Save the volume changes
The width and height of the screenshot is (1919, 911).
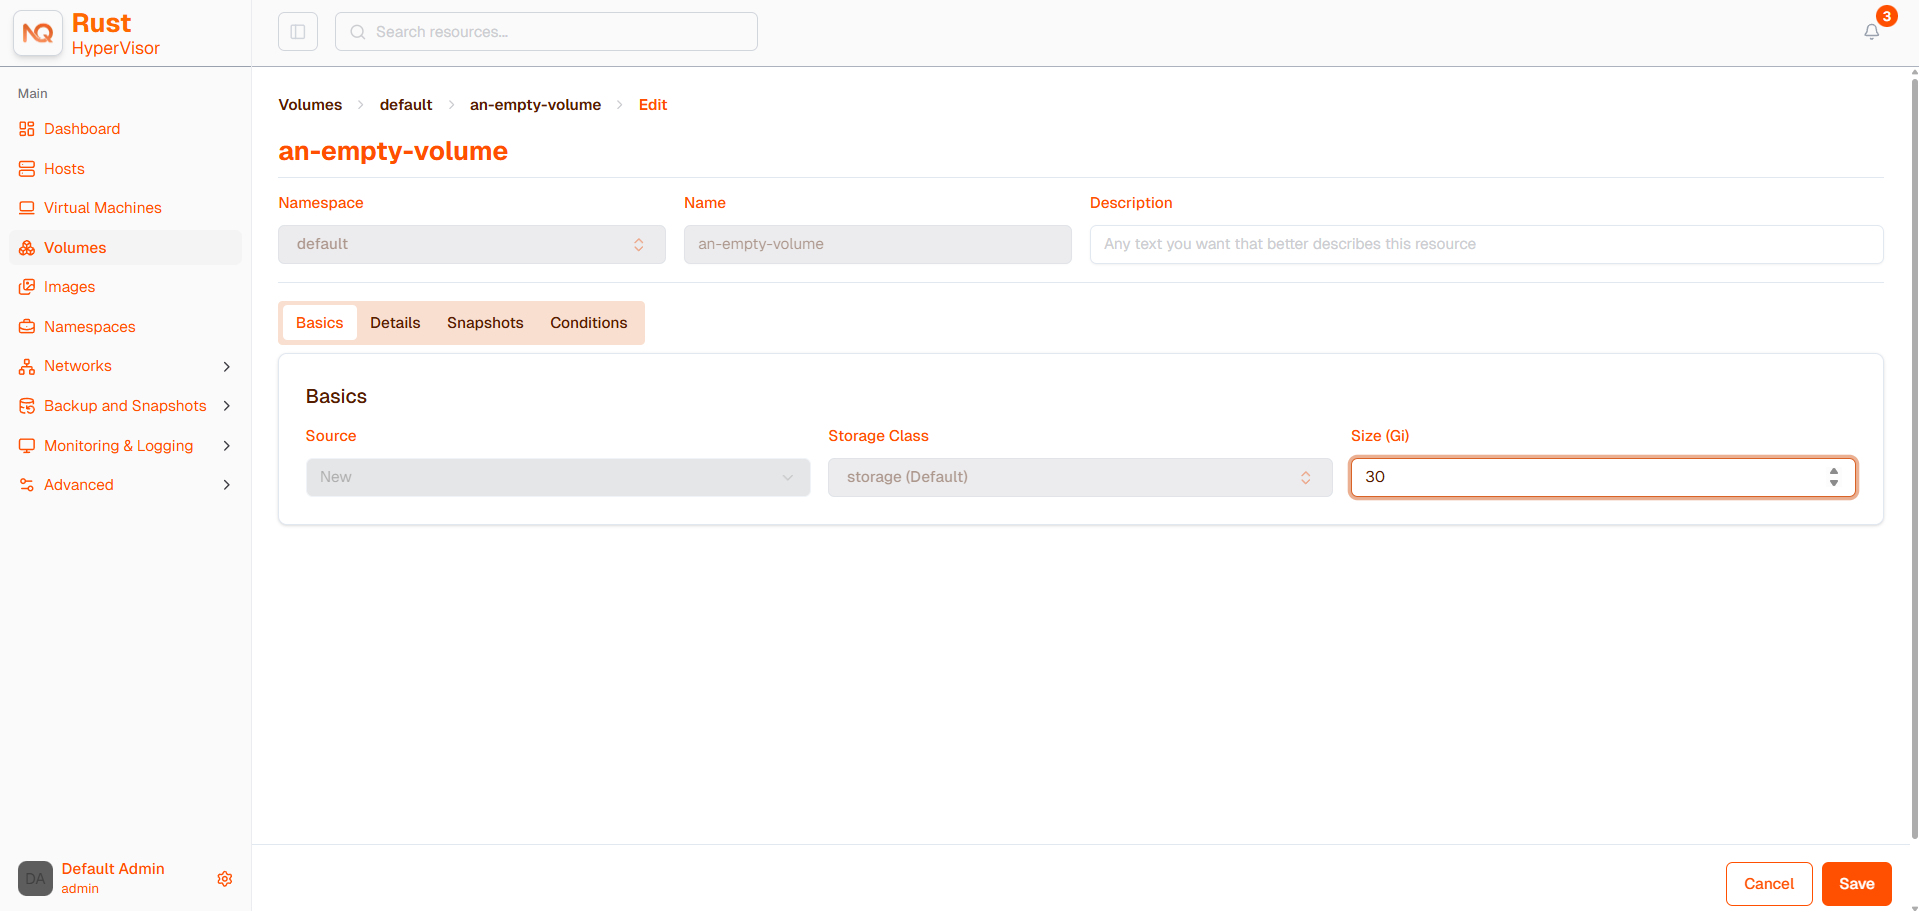1856,884
